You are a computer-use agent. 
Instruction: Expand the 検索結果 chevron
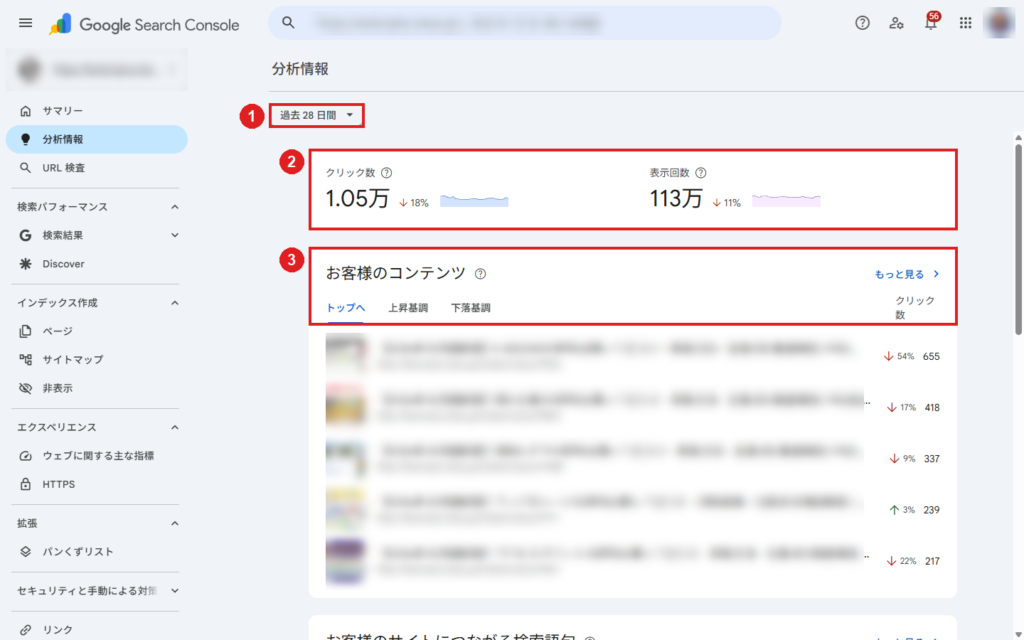click(x=174, y=235)
